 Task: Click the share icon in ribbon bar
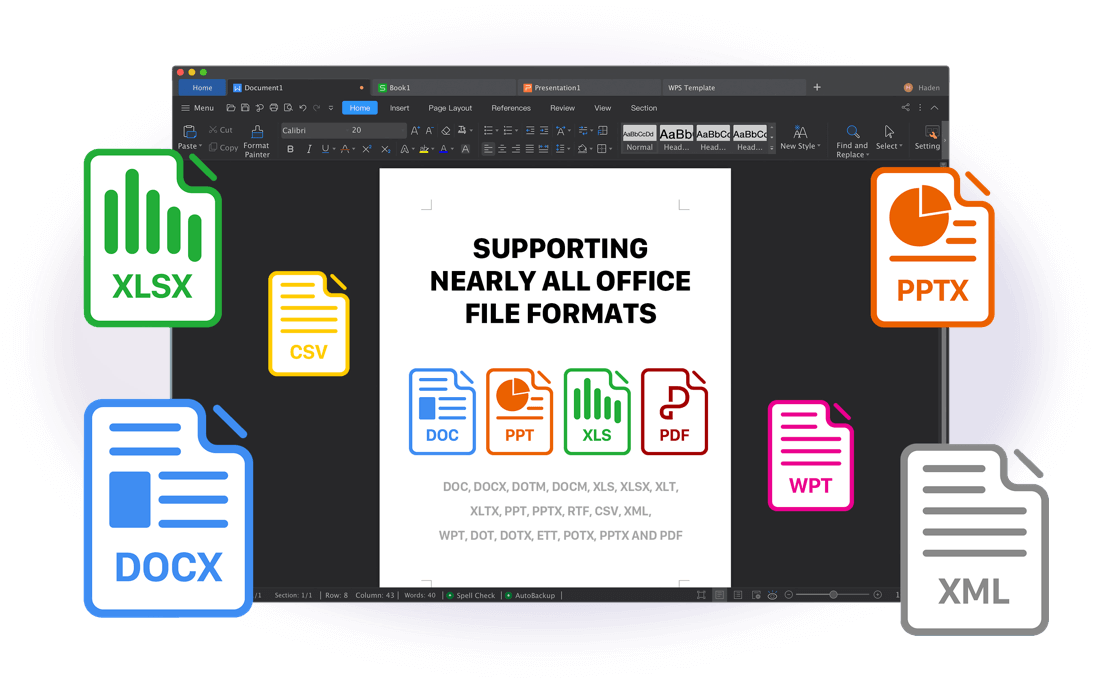point(905,108)
